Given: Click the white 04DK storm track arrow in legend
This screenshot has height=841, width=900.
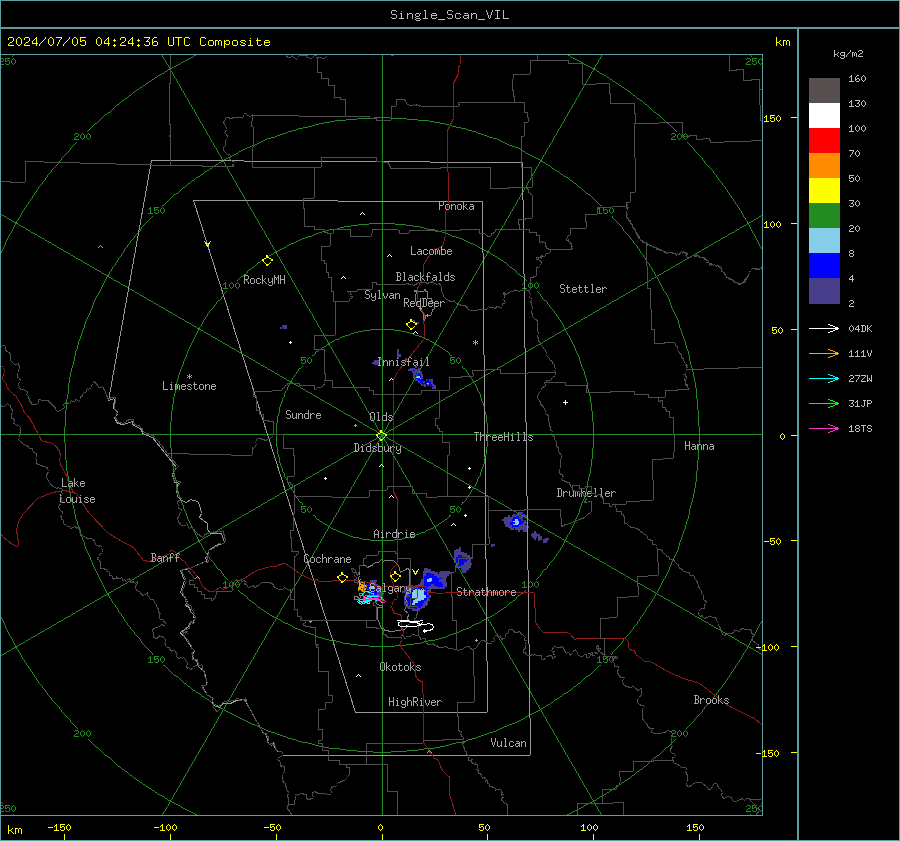Looking at the screenshot, I should [x=824, y=329].
